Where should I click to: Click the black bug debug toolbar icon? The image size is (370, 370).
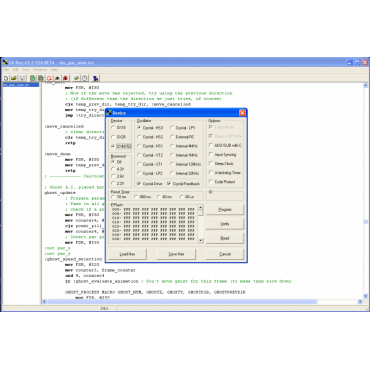click(57, 78)
